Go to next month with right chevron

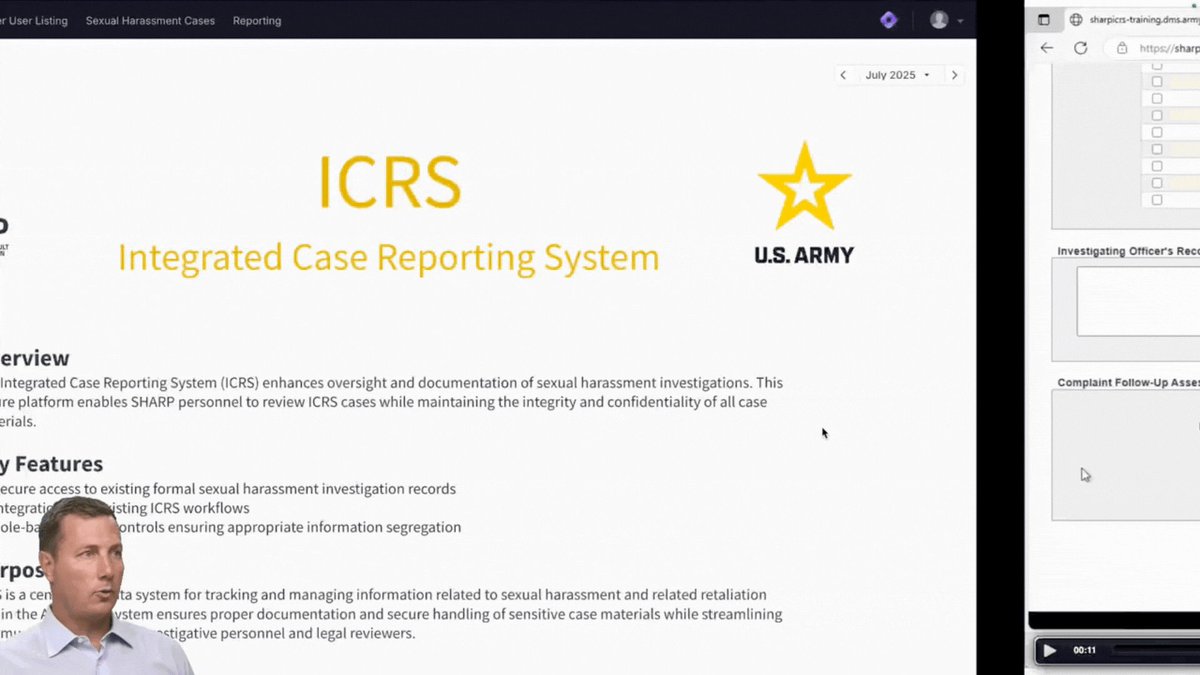click(954, 75)
